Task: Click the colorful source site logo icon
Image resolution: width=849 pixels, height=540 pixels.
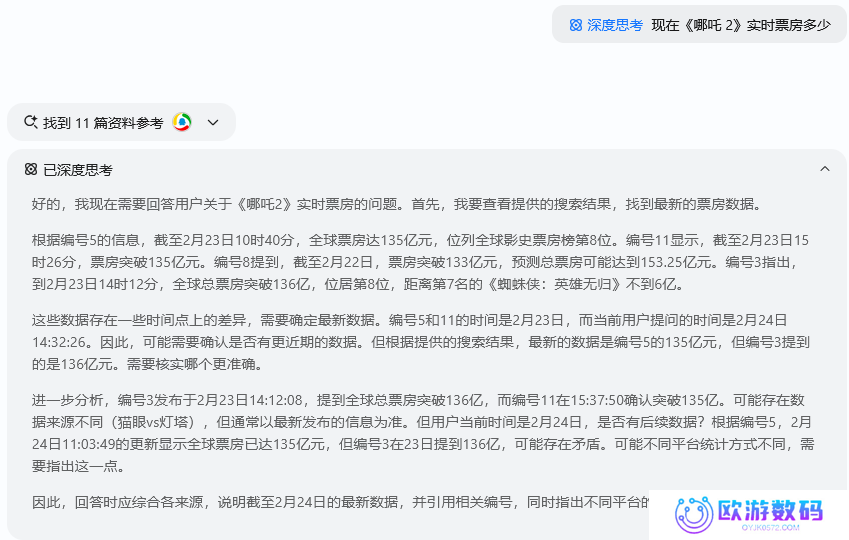Action: pos(182,122)
